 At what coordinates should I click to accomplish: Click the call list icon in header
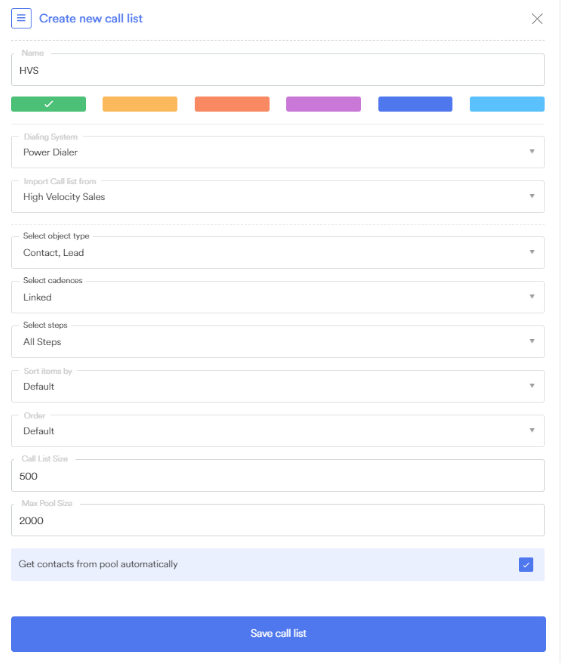coord(21,19)
